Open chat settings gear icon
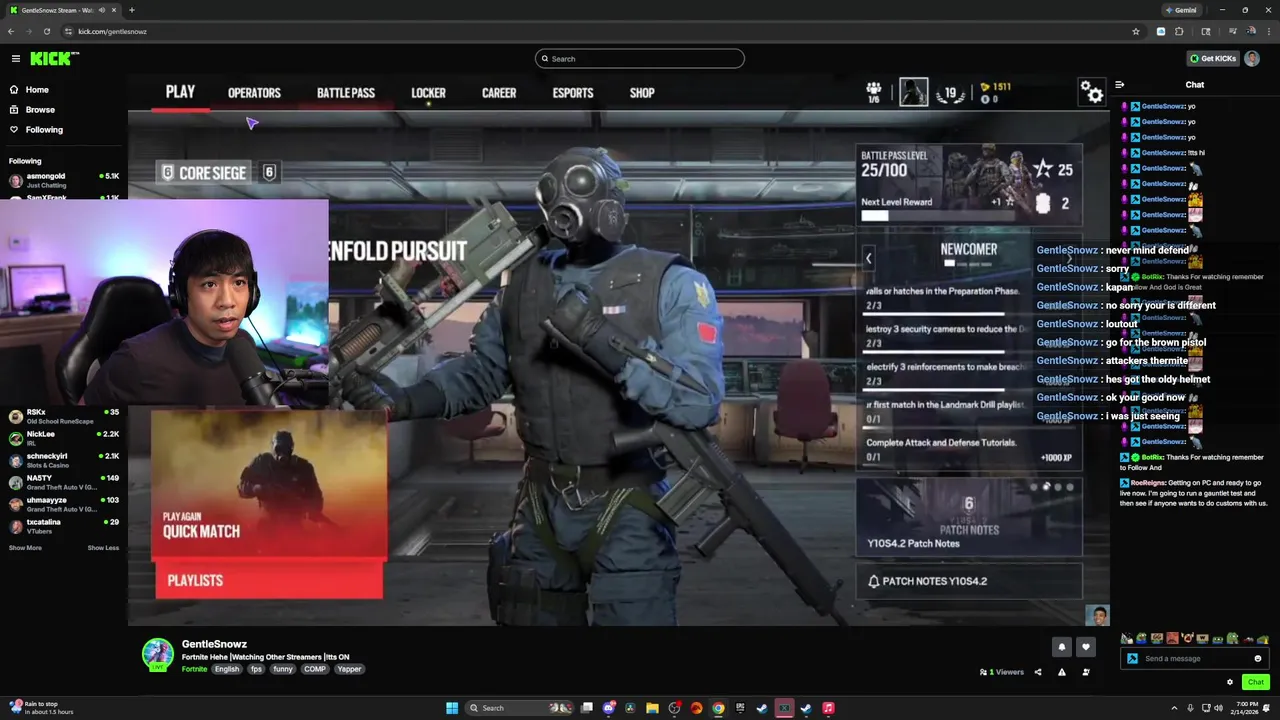 1230,682
